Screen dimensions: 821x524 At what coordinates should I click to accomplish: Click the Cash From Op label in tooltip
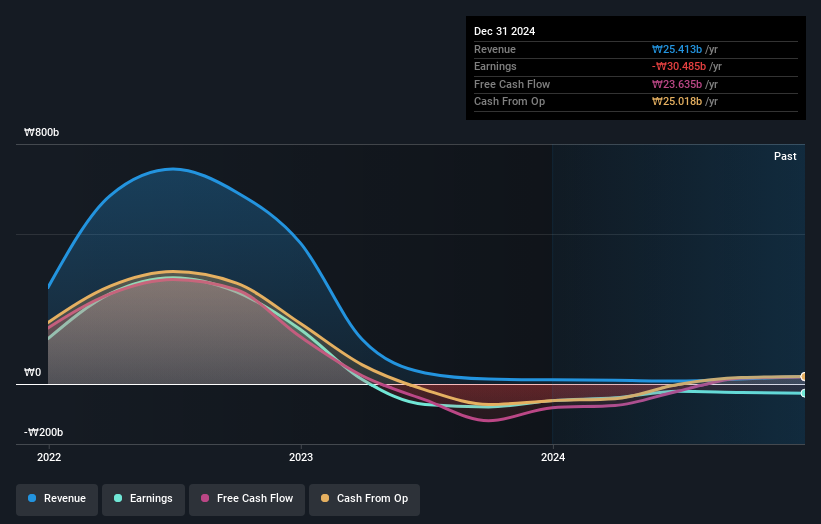(x=509, y=102)
